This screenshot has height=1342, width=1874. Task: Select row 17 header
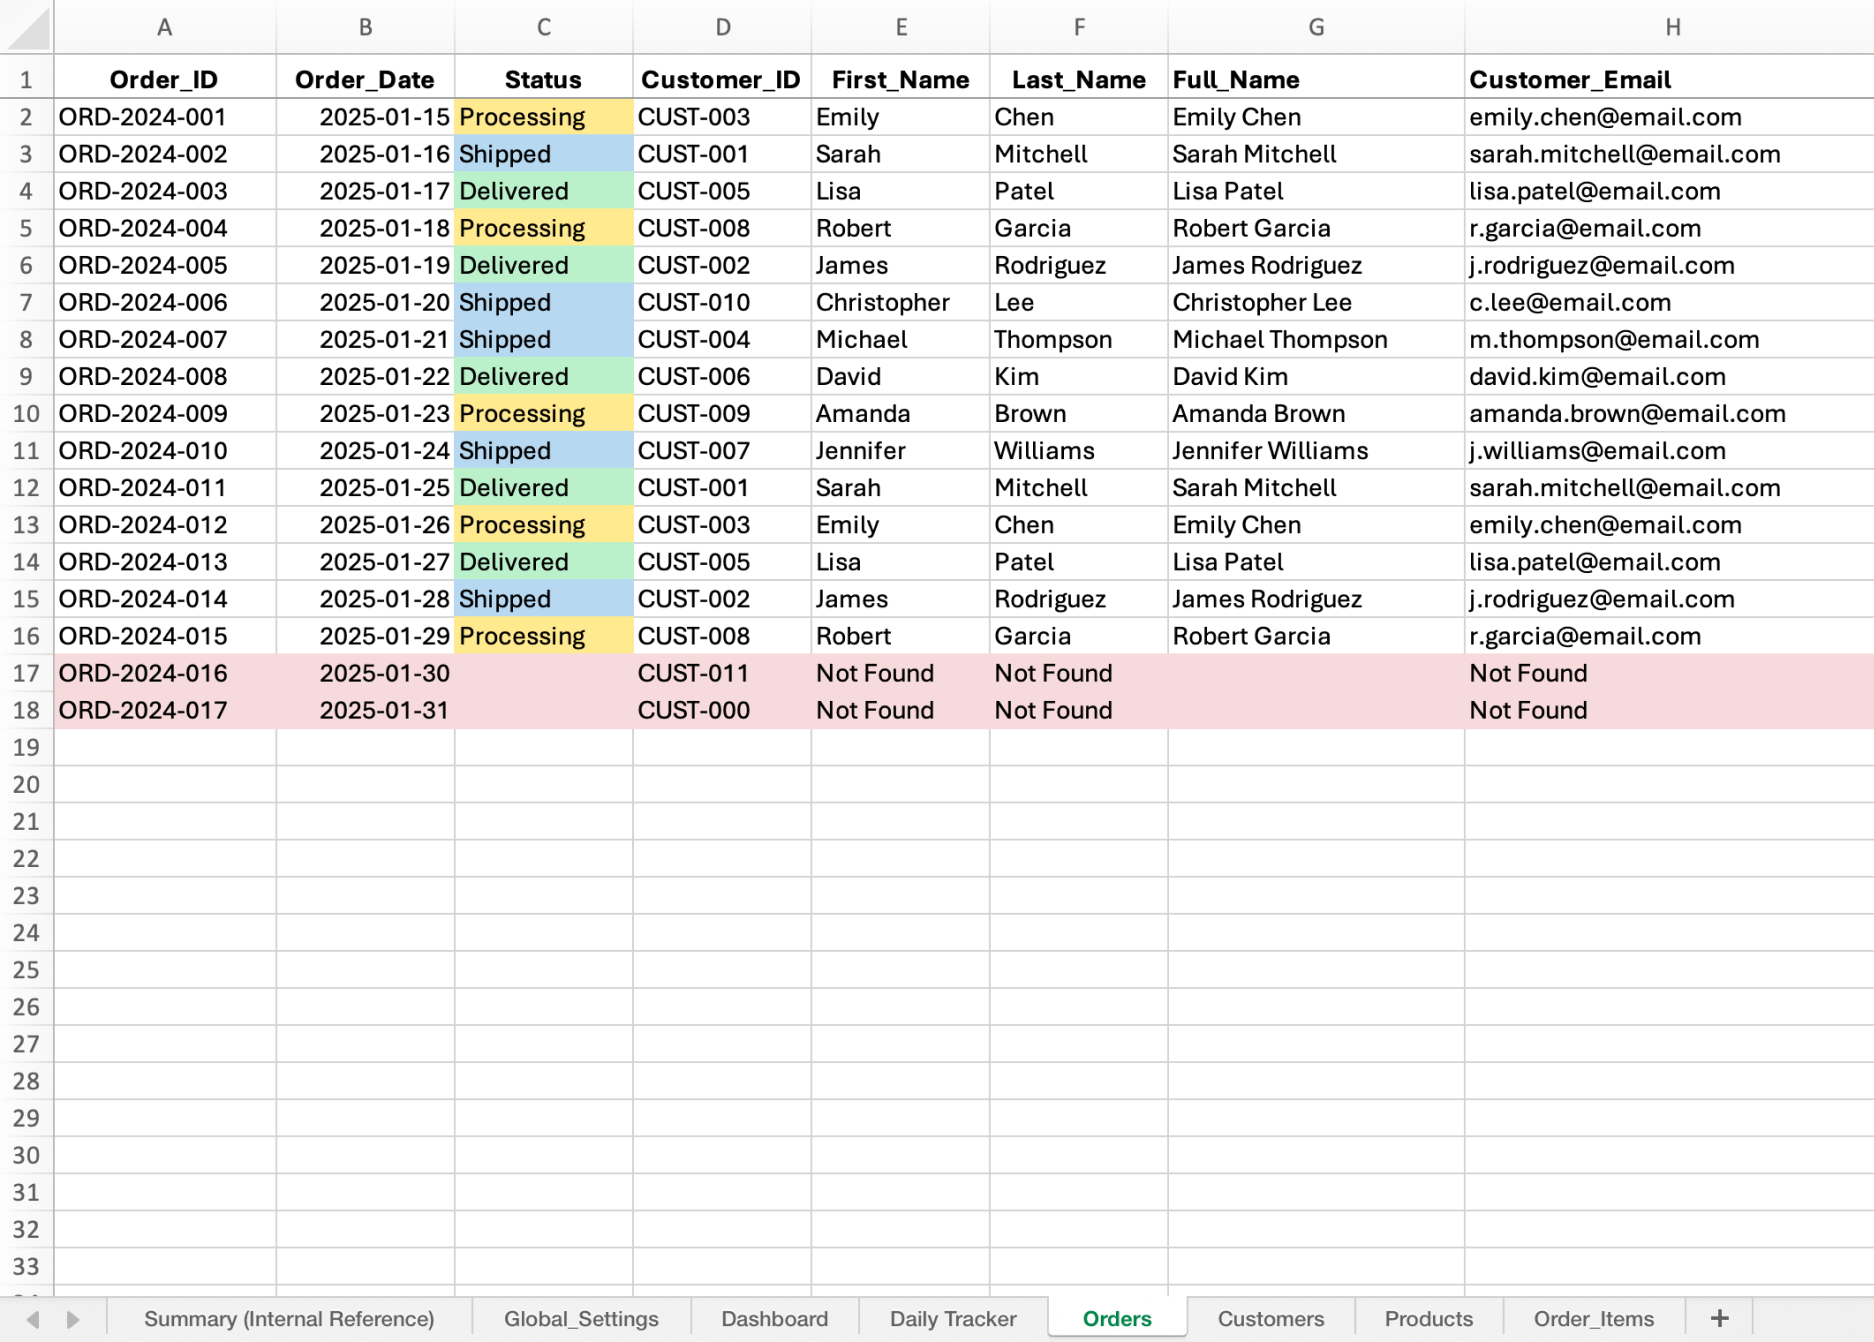click(26, 673)
